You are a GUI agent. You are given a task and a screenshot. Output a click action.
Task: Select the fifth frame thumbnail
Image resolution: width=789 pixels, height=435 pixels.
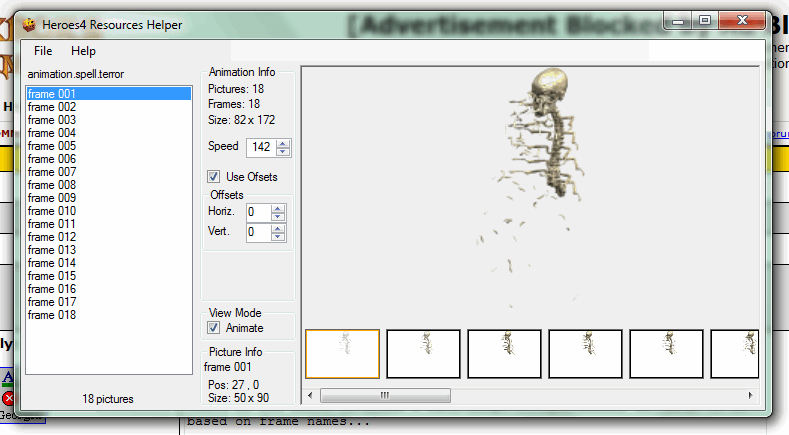(x=666, y=354)
